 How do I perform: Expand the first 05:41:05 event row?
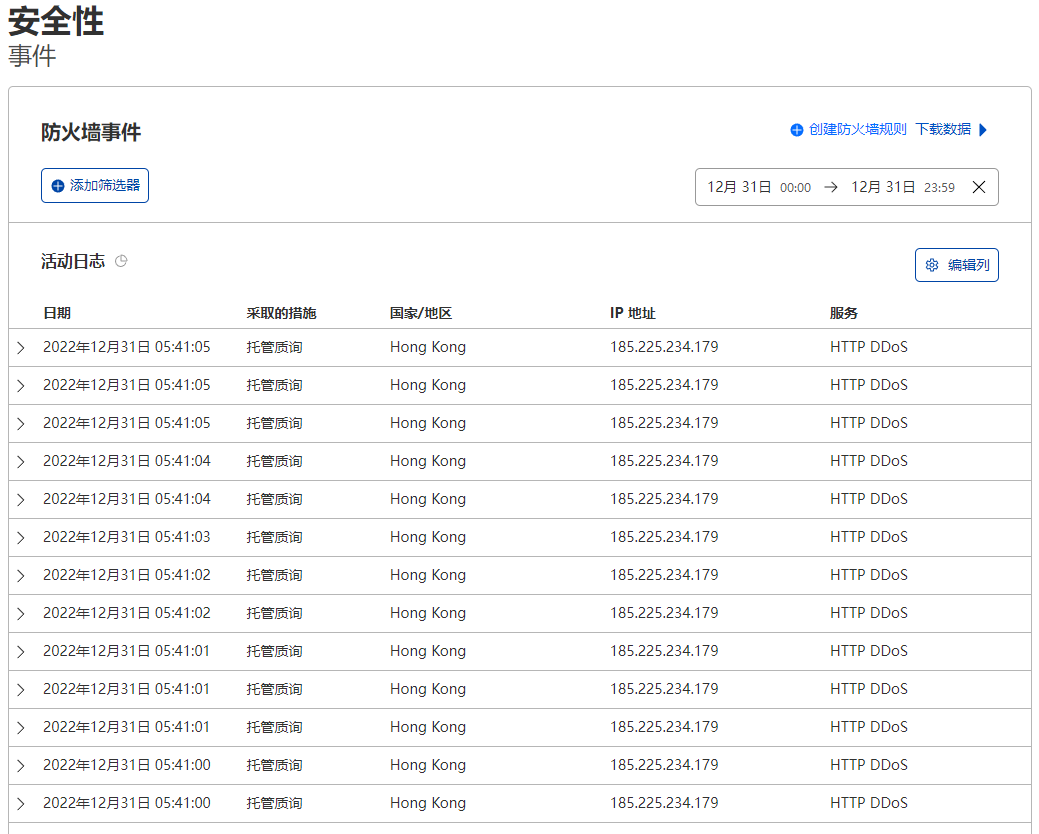point(21,348)
